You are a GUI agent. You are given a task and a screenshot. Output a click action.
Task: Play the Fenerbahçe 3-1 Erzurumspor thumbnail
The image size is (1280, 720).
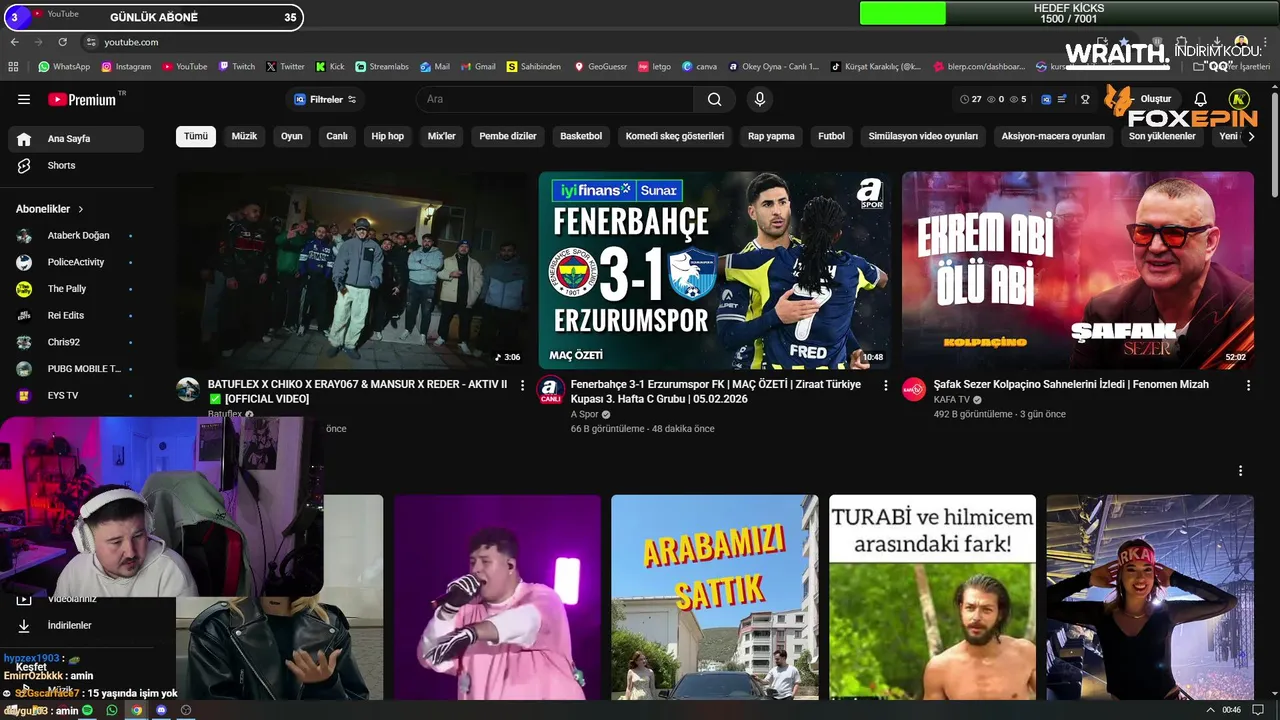714,270
